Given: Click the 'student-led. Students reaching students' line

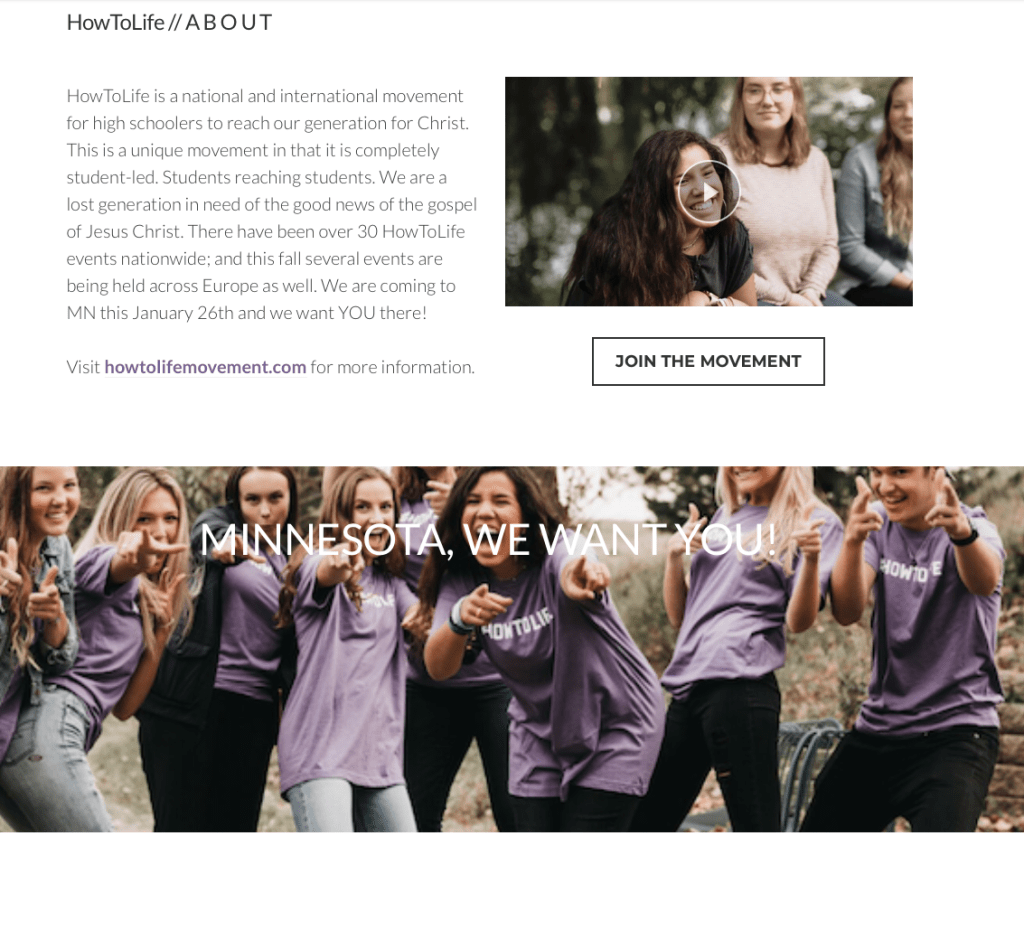Looking at the screenshot, I should coord(220,178).
